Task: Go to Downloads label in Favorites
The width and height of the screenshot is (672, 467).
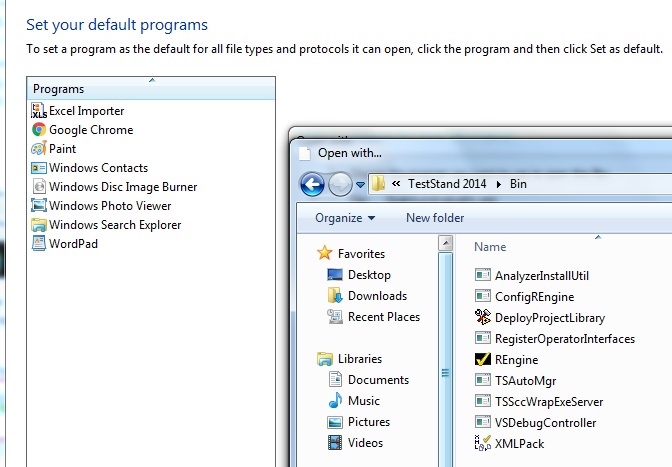Action: [377, 296]
